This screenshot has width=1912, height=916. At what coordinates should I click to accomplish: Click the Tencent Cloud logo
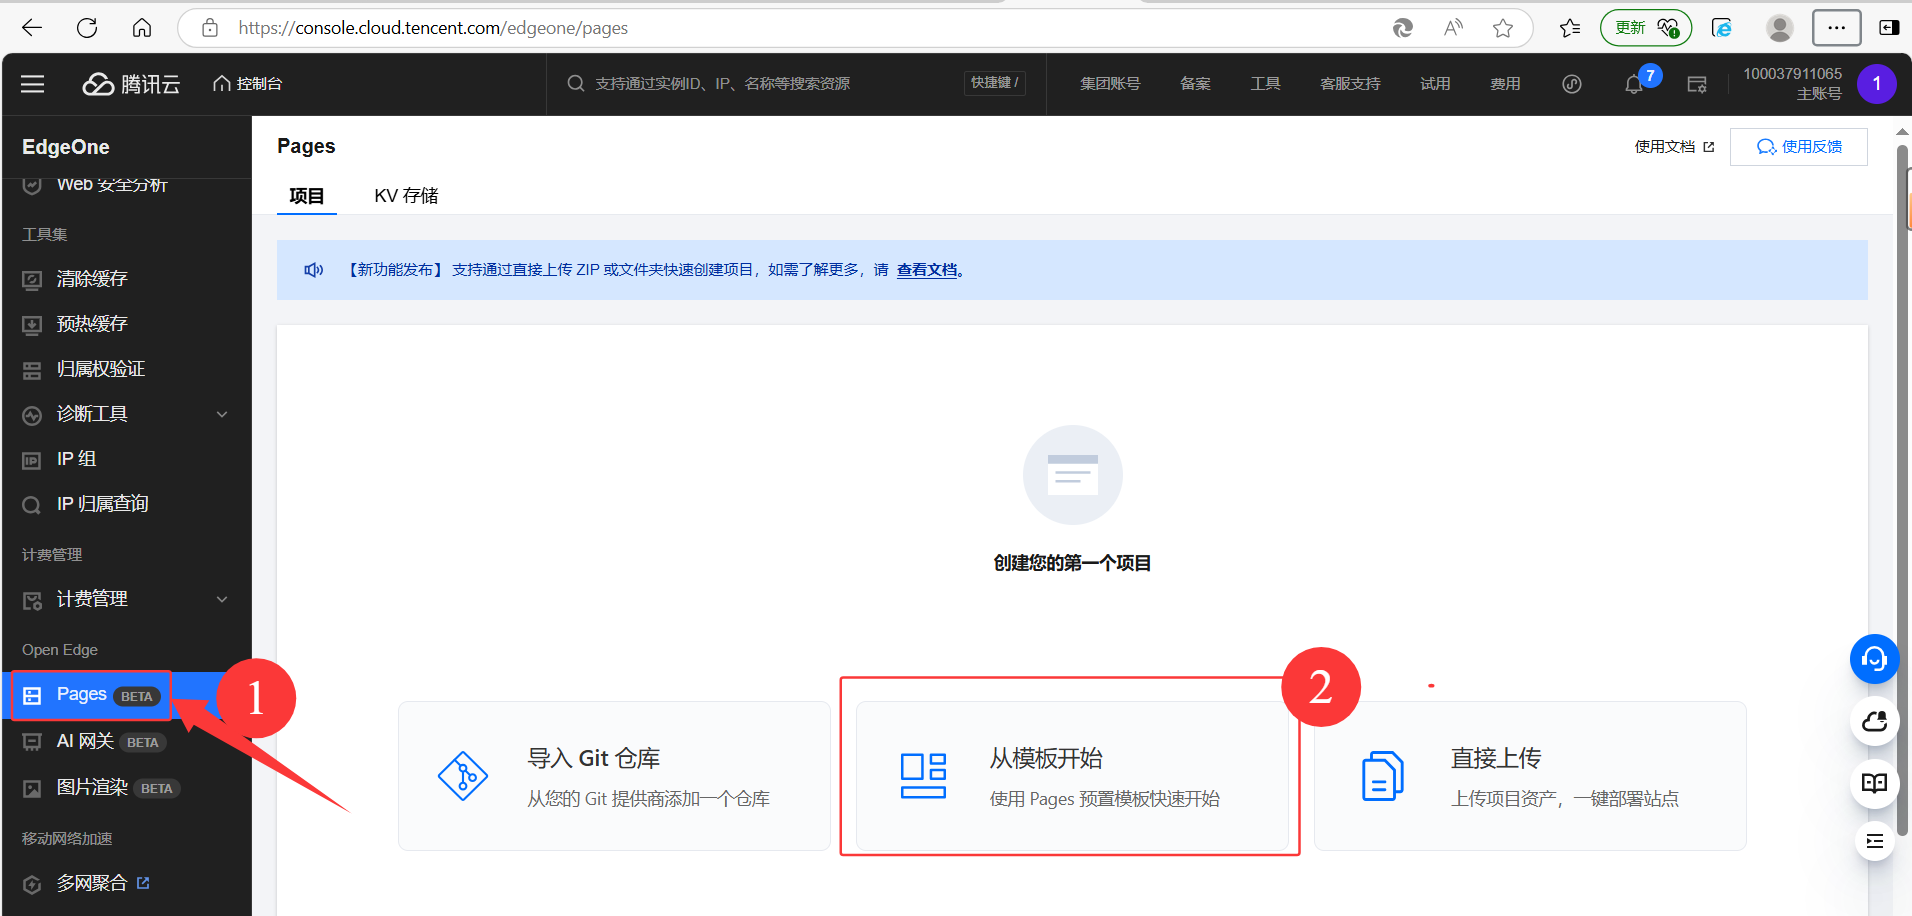click(x=131, y=84)
